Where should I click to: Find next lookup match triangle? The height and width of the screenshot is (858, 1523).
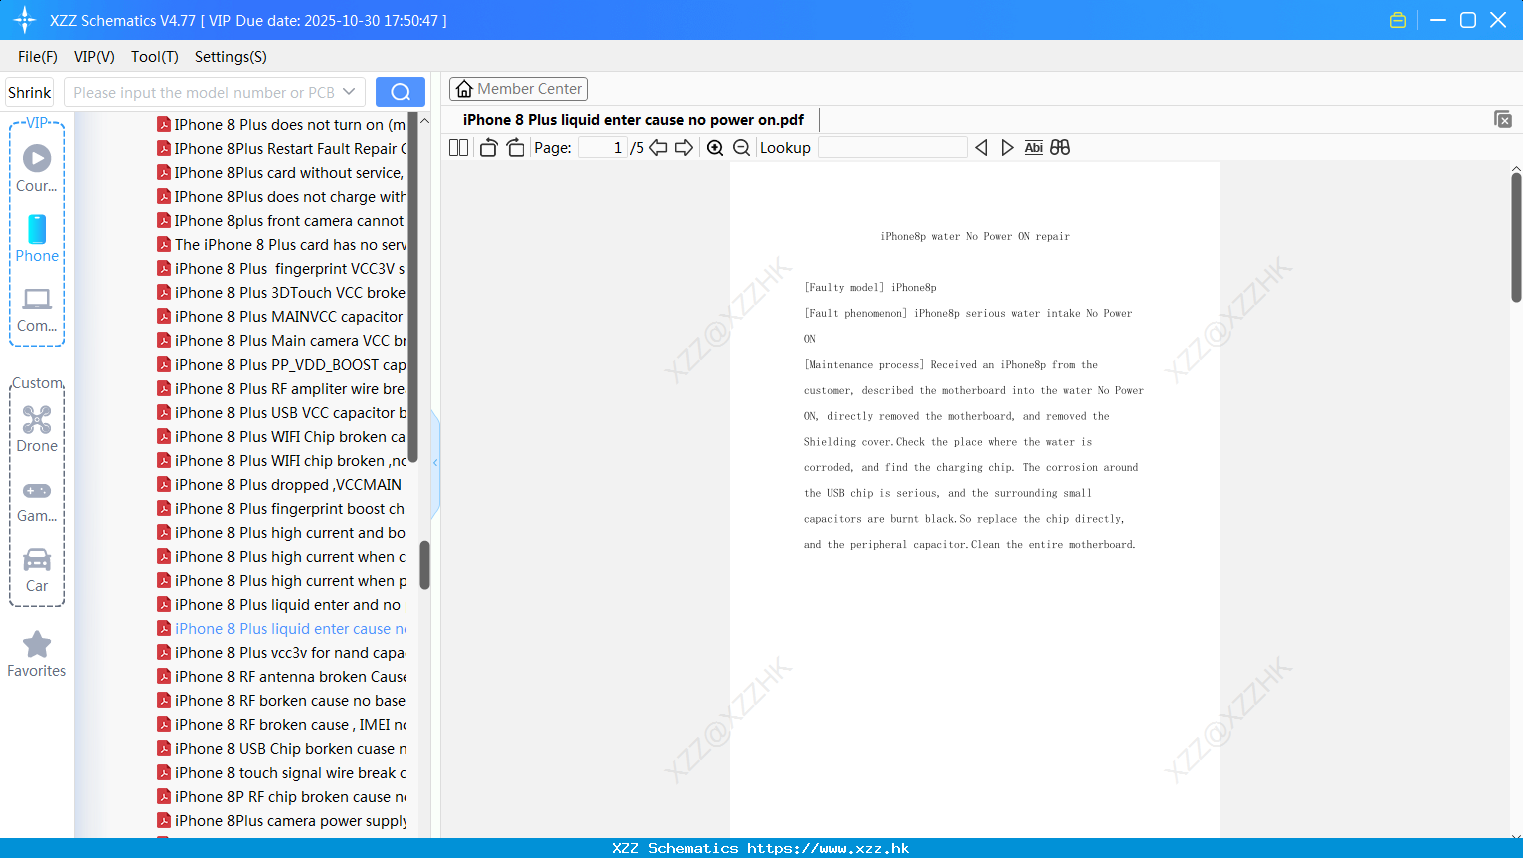click(x=1007, y=148)
